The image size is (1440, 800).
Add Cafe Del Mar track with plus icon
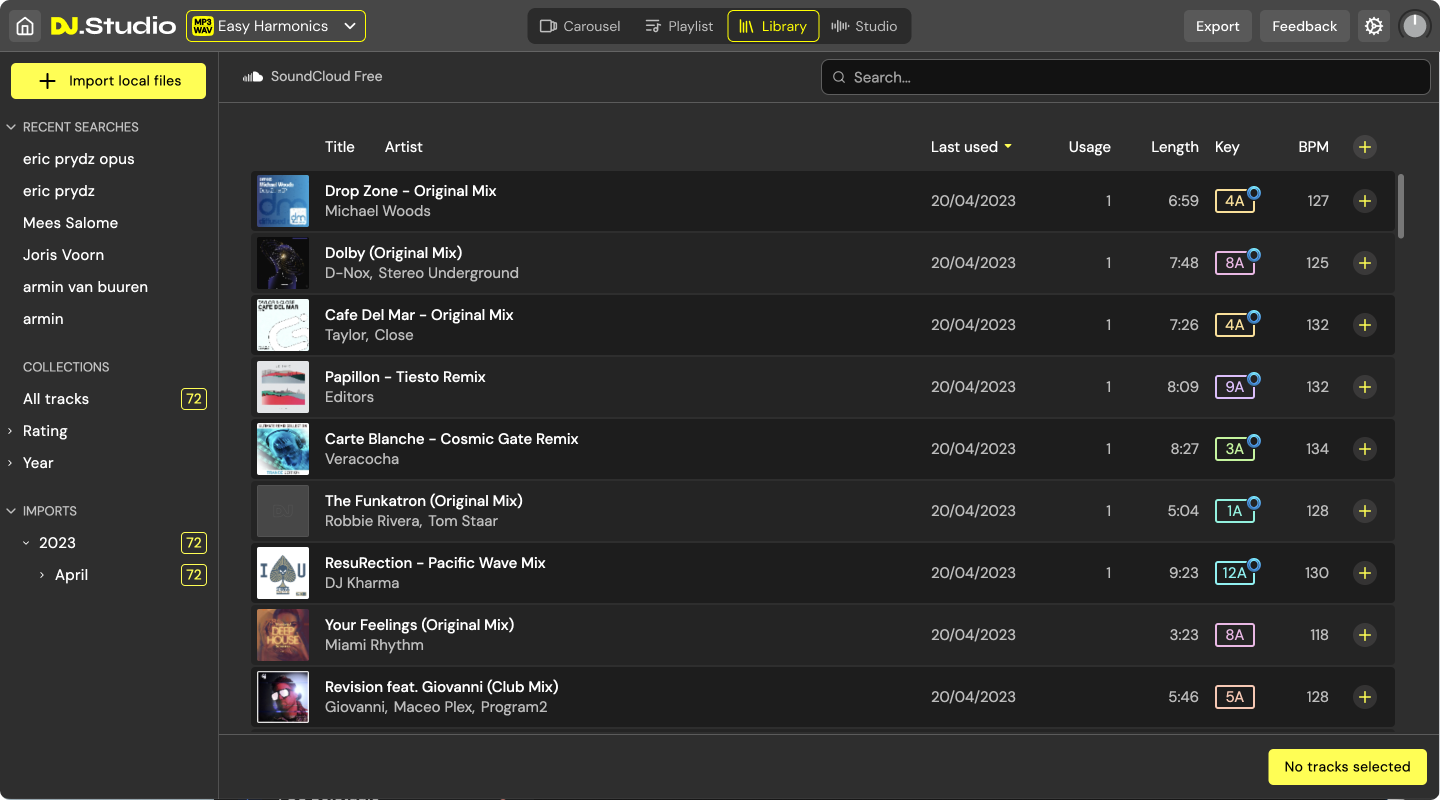pos(1365,325)
